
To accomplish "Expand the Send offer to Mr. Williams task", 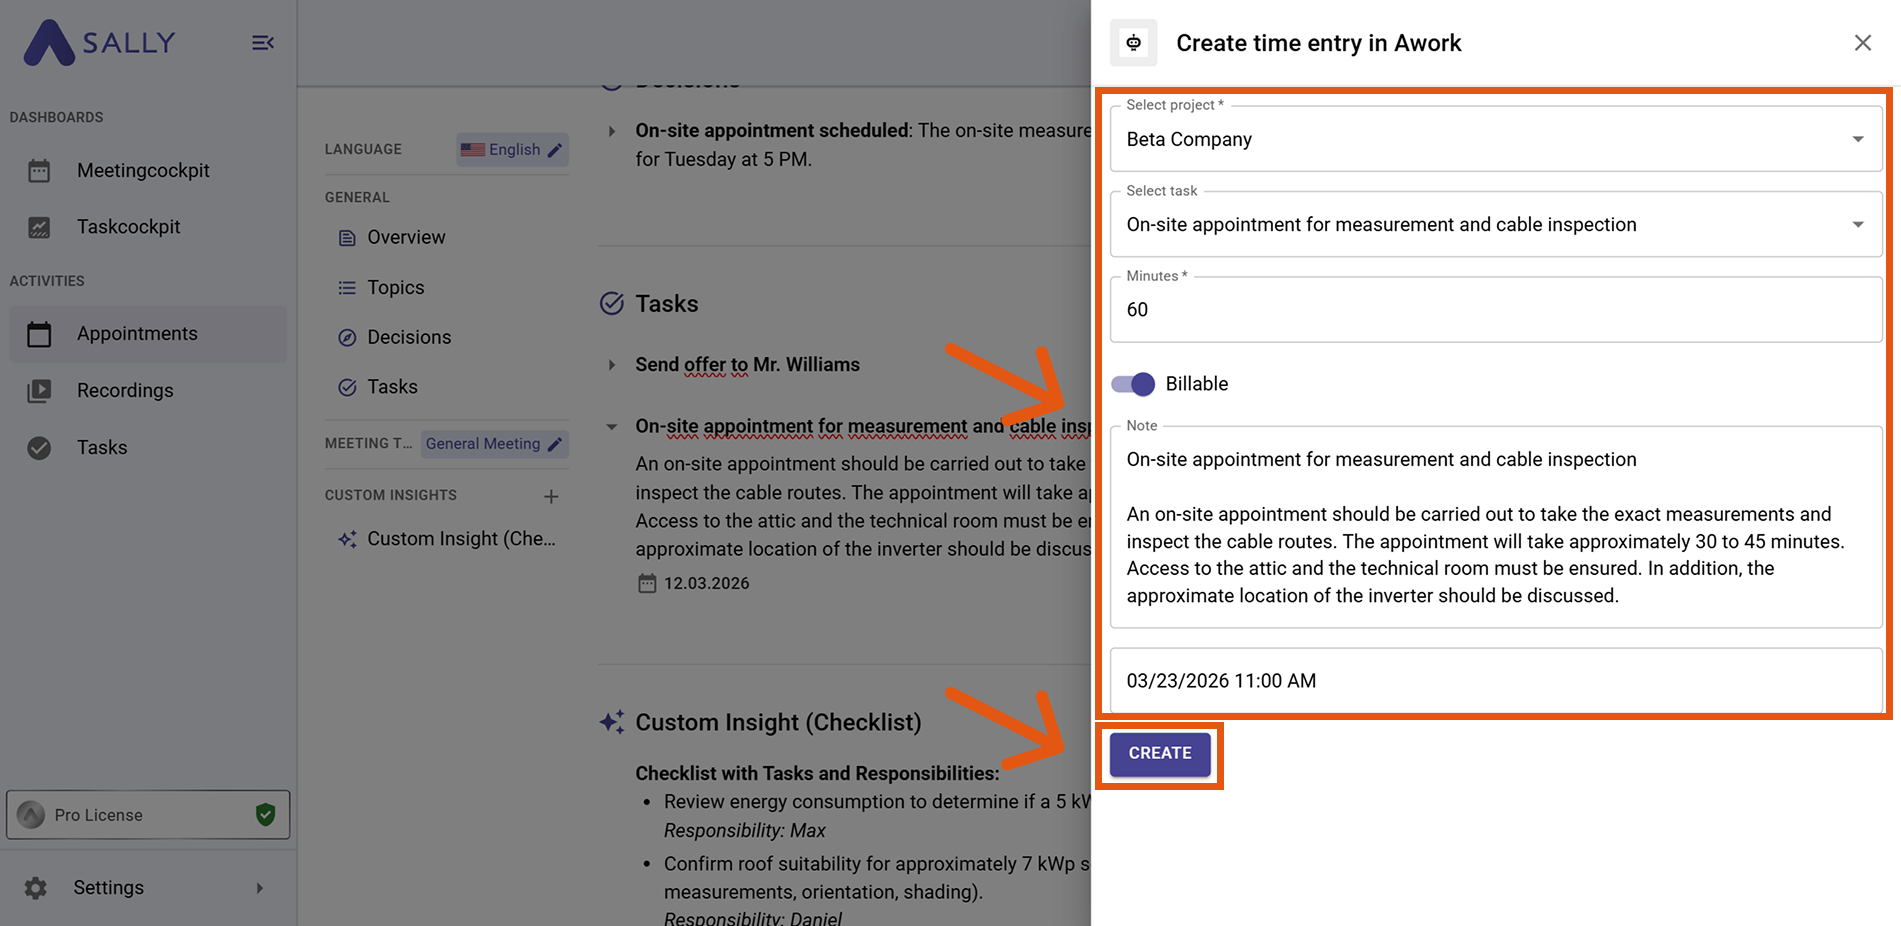I will pyautogui.click(x=612, y=365).
